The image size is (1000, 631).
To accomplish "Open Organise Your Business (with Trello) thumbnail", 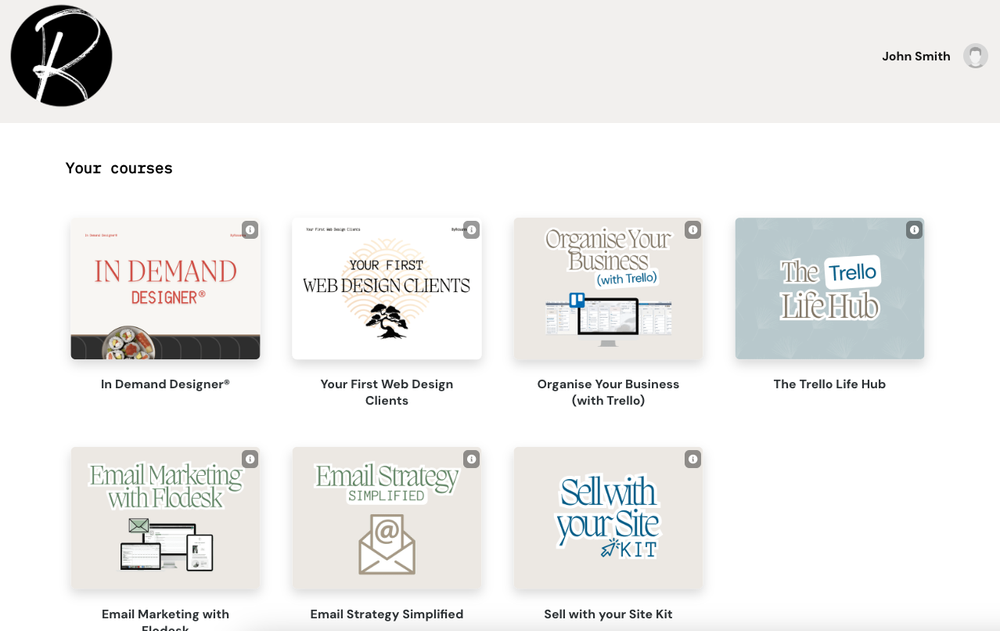I will [x=608, y=288].
